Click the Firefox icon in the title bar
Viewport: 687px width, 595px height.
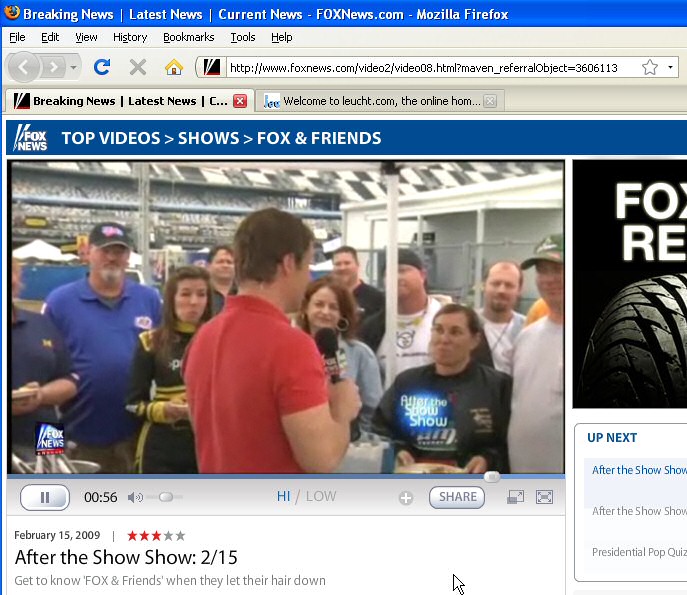[12, 12]
